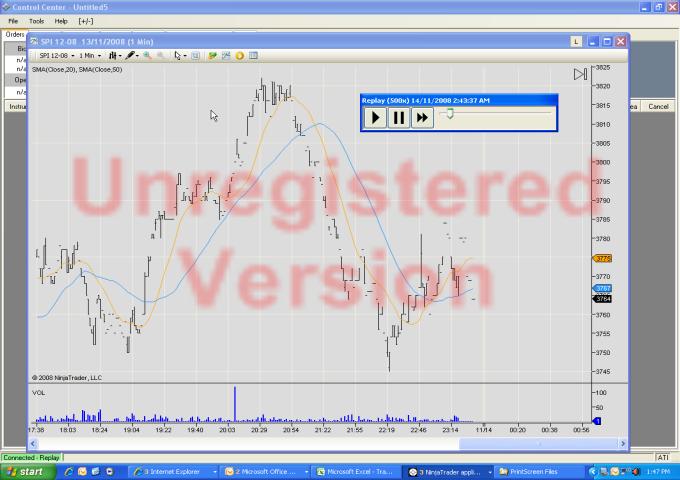Expand the cursor type dropdown arrow

pos(185,56)
